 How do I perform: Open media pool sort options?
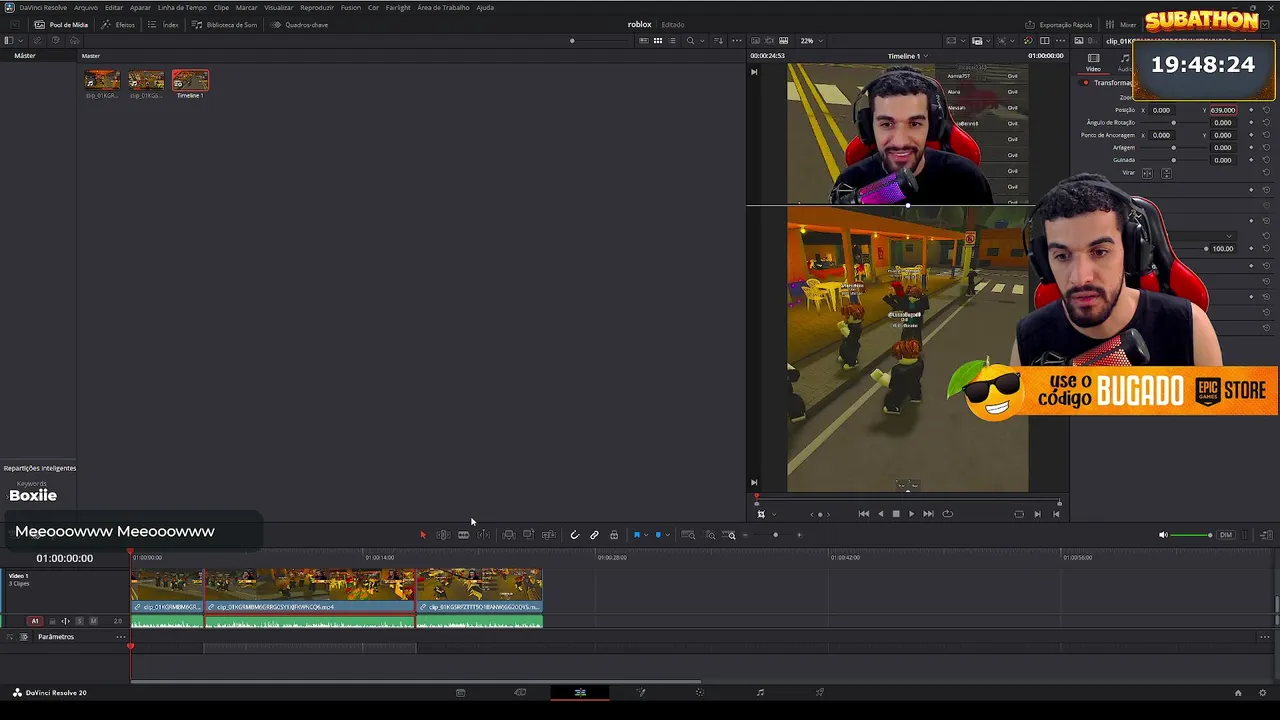719,41
